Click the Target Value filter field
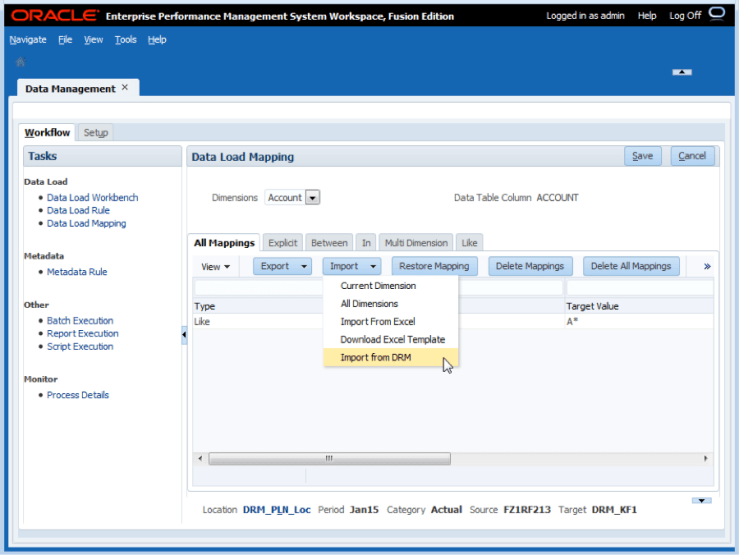739x555 pixels. [640, 288]
